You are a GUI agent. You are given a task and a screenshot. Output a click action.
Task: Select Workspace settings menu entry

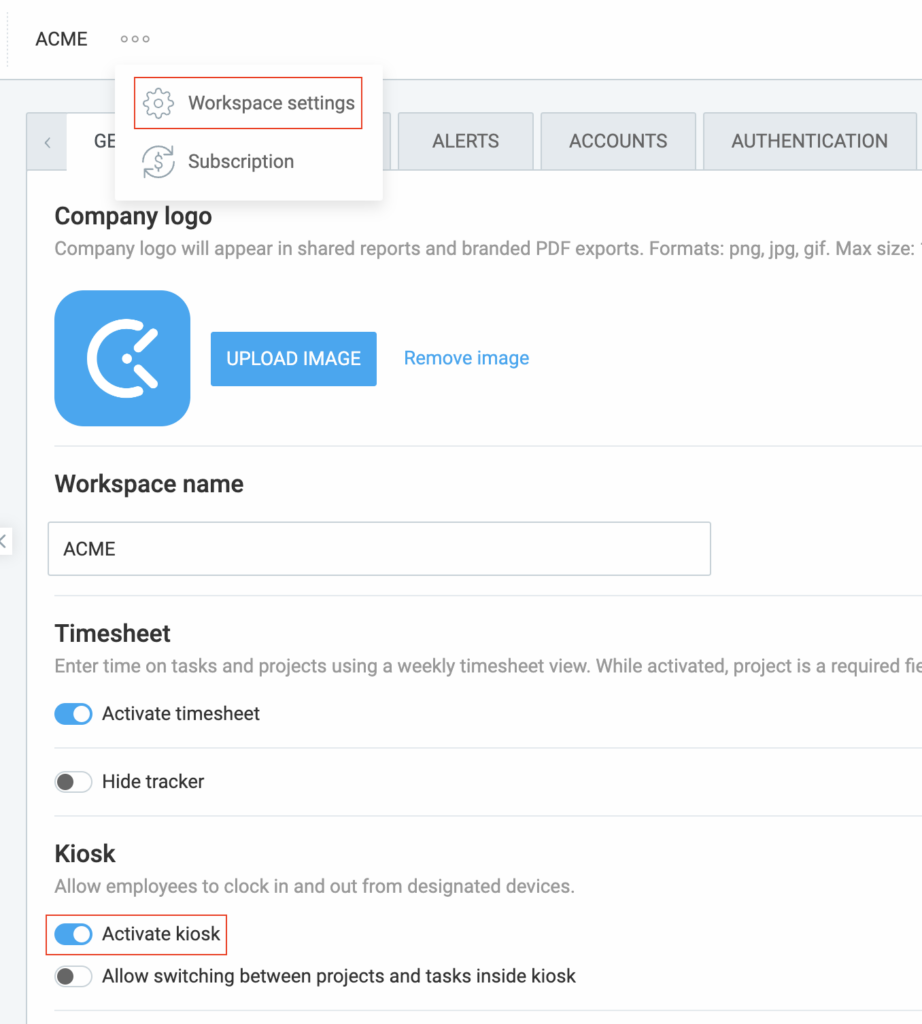tap(248, 103)
